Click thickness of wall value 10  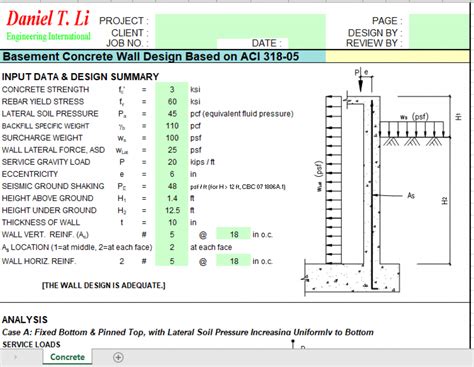coord(172,222)
